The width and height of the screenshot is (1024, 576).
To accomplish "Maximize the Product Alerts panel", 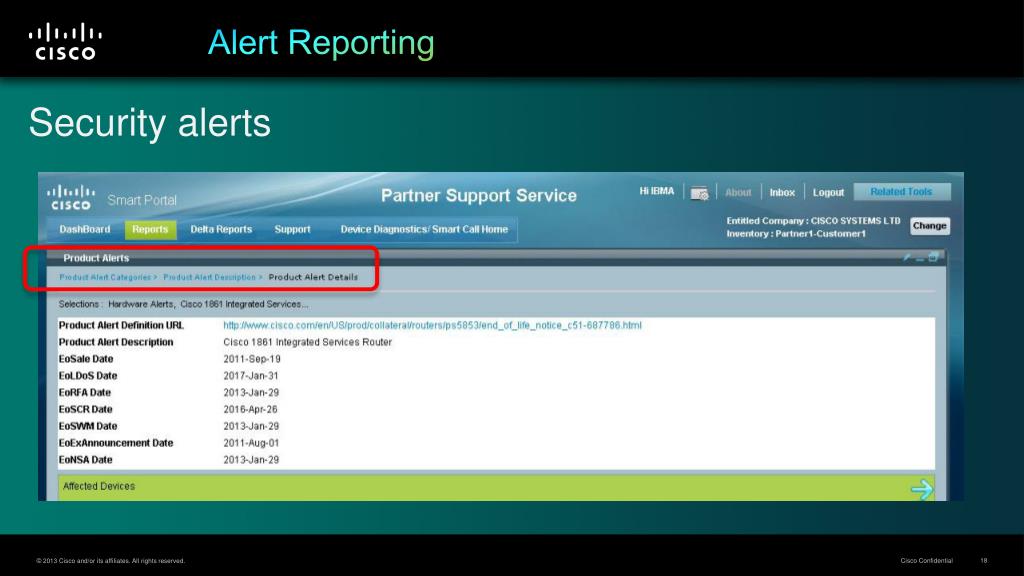I will coord(934,257).
